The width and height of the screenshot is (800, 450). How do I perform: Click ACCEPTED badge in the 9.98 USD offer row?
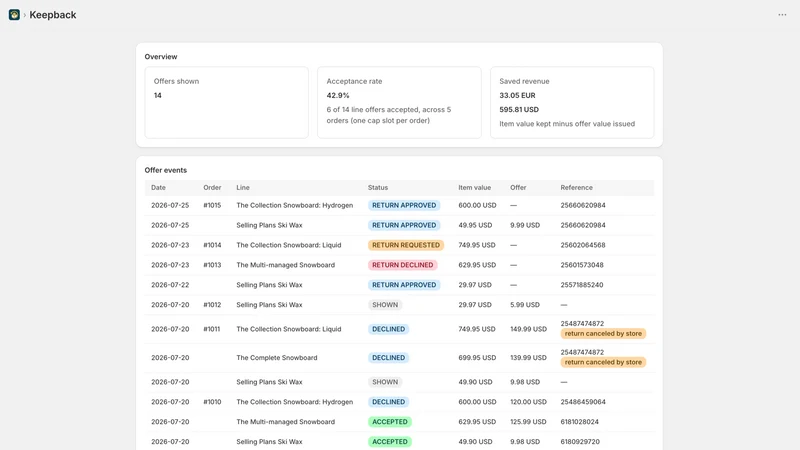coord(390,442)
